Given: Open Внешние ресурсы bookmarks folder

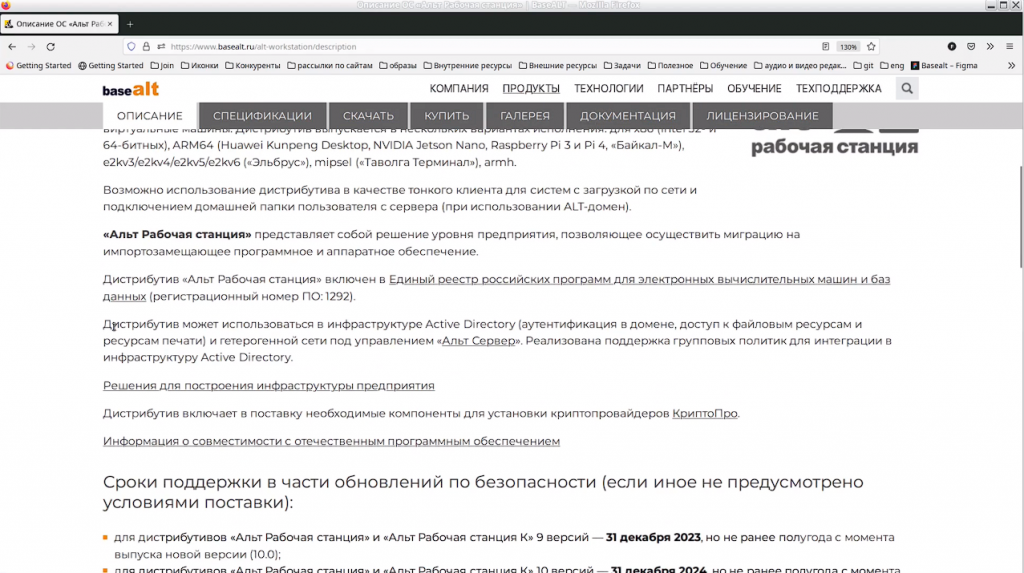Looking at the screenshot, I should tap(558, 65).
